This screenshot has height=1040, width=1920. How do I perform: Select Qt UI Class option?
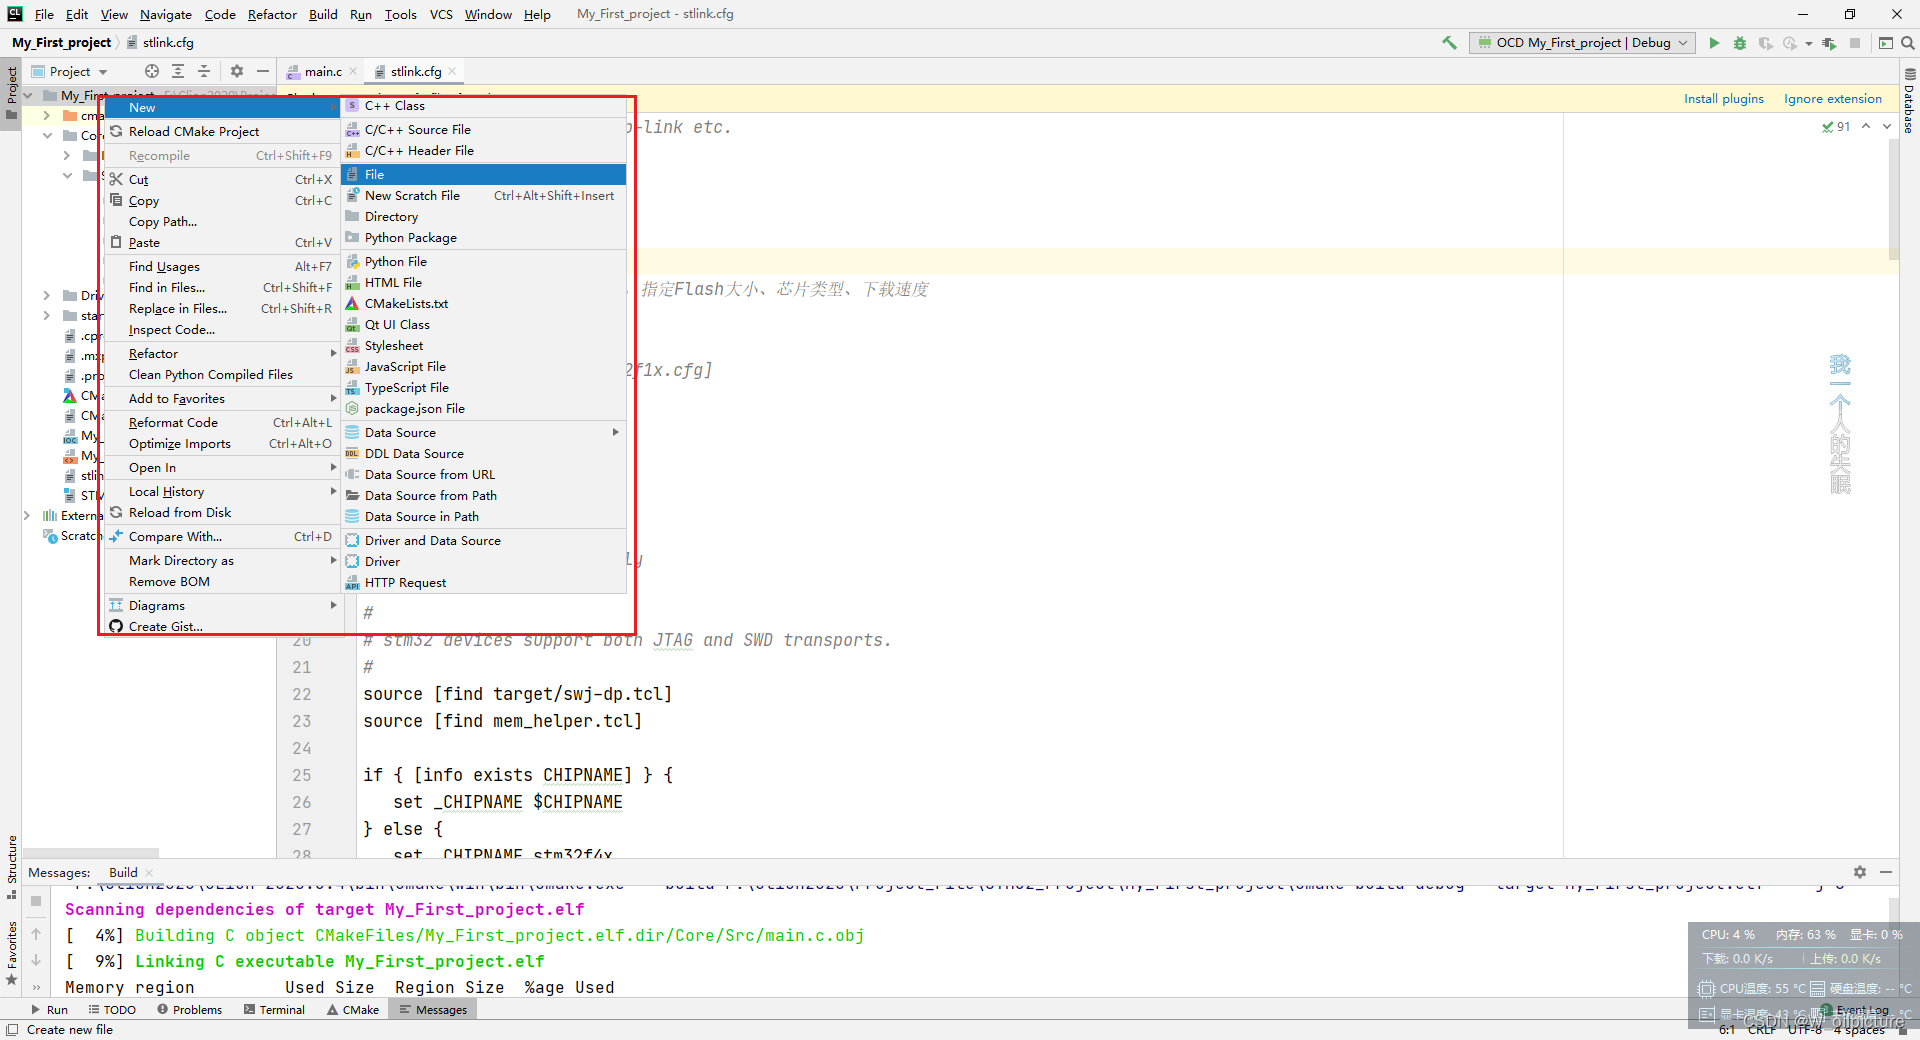484,325
